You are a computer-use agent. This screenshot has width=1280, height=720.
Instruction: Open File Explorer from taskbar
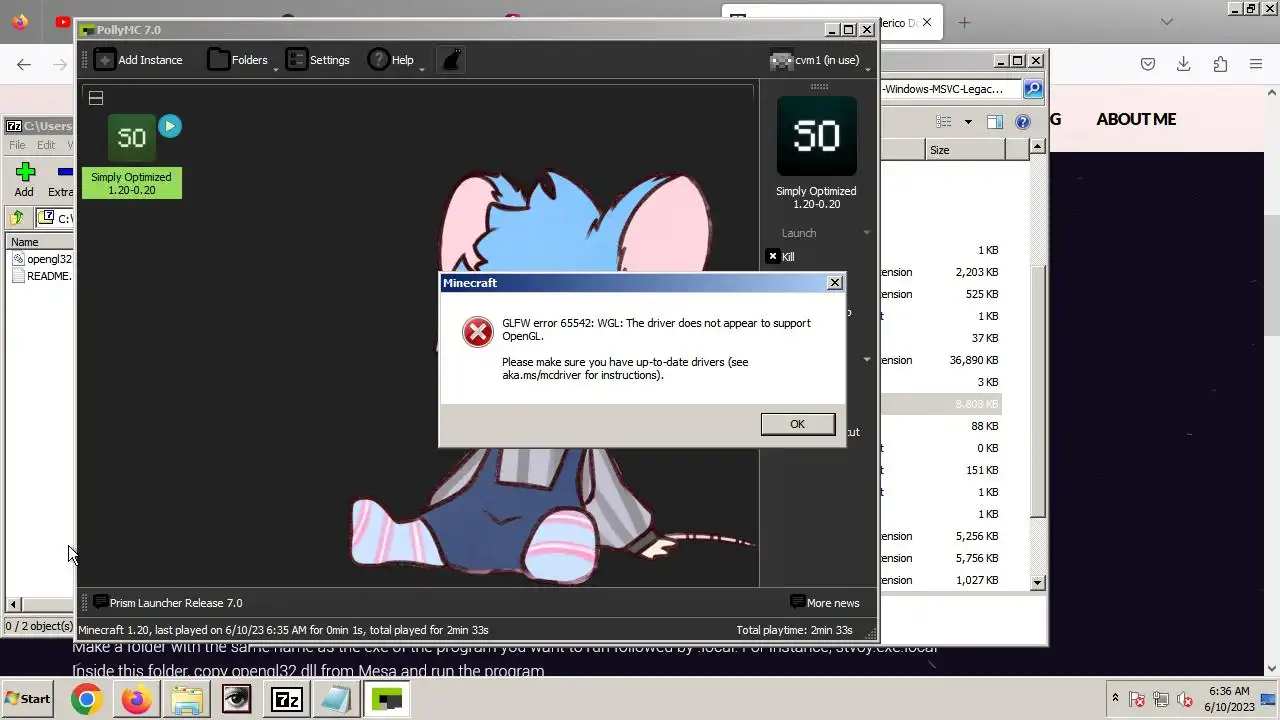(186, 699)
